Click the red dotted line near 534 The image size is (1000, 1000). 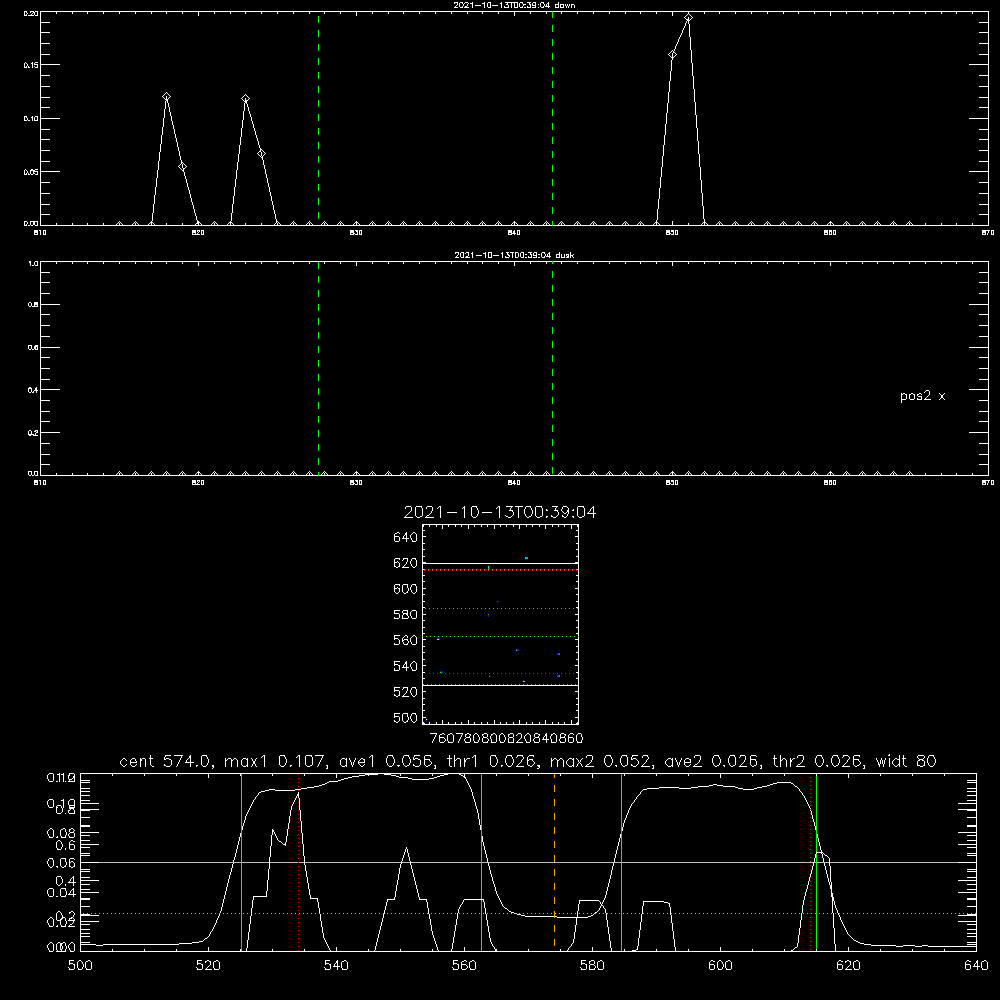tap(298, 861)
